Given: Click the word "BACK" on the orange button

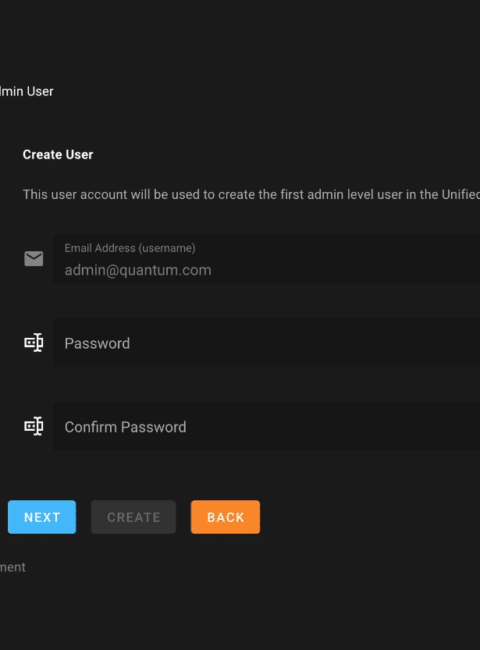Looking at the screenshot, I should click(x=225, y=517).
